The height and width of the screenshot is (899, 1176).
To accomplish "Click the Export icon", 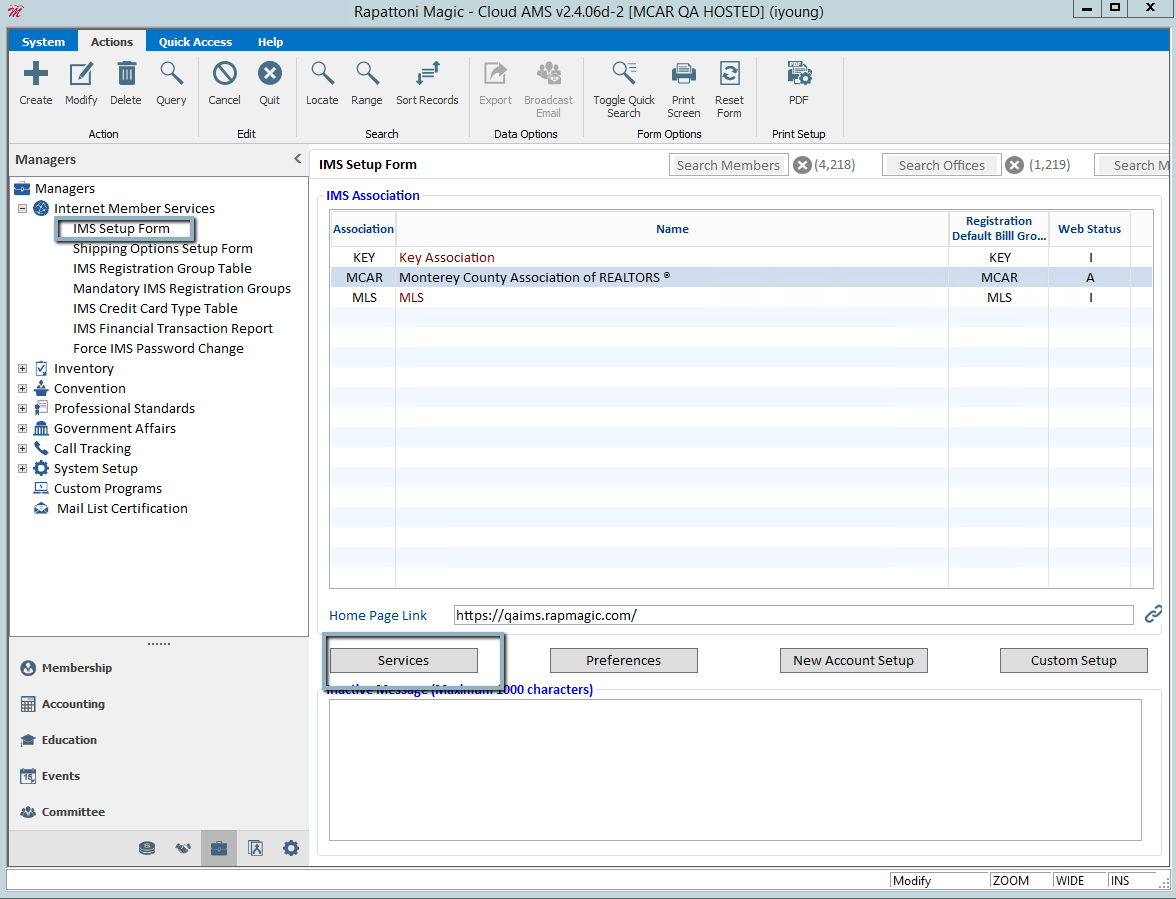I will 496,74.
